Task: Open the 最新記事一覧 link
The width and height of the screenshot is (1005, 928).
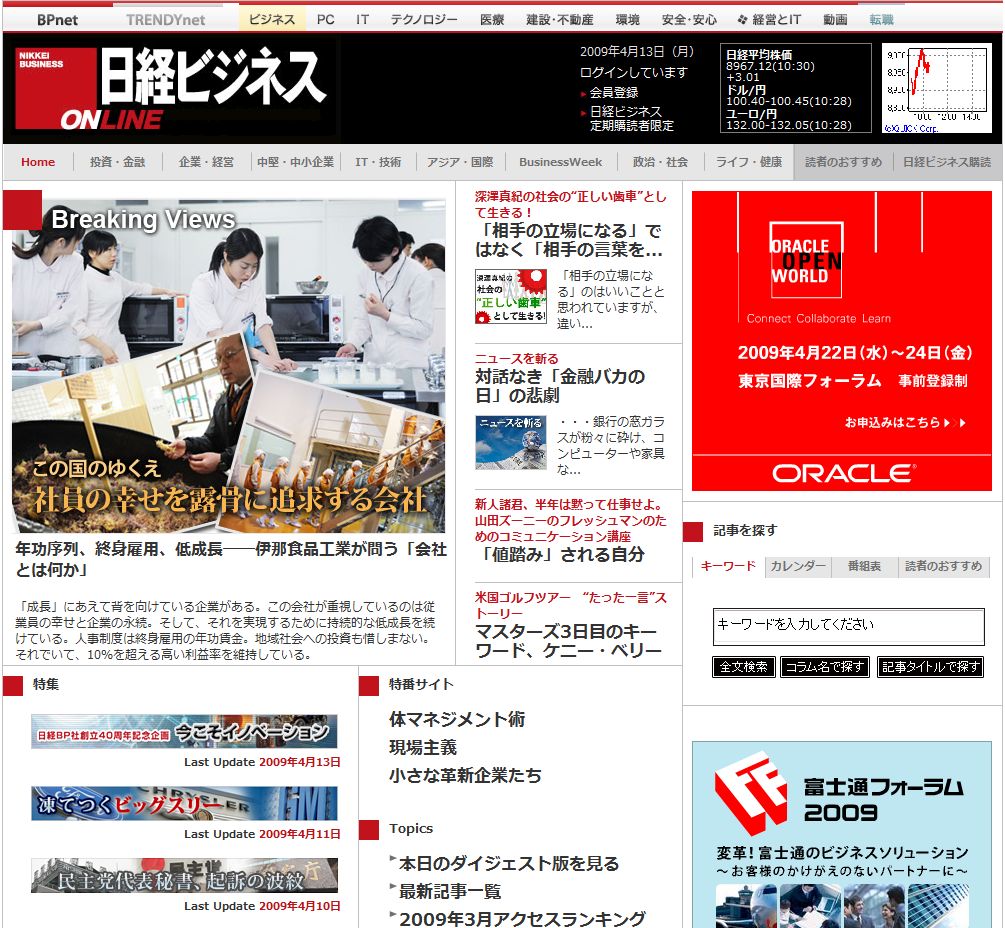Action: (450, 891)
